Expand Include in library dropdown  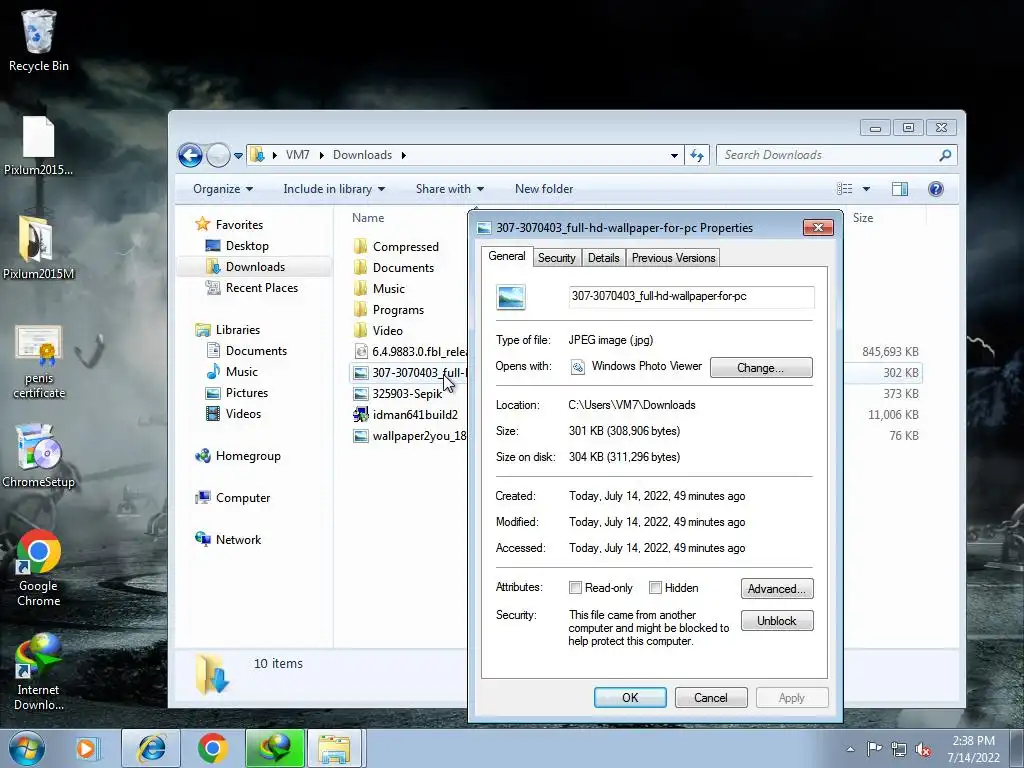pyautogui.click(x=334, y=189)
